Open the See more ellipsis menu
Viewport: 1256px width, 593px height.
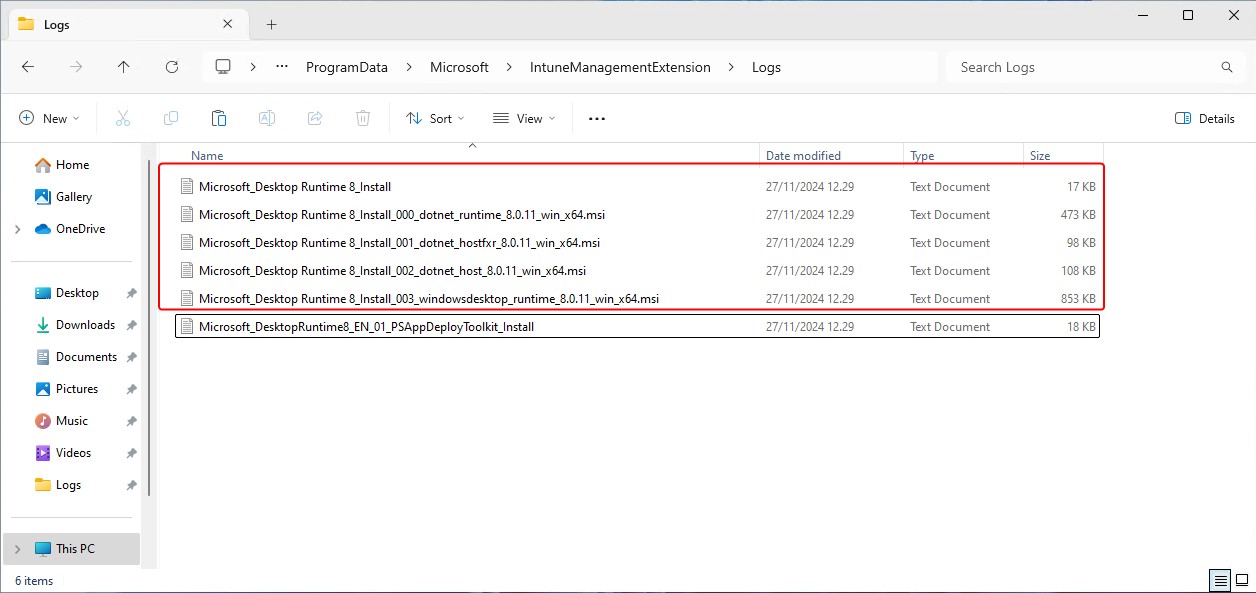(597, 118)
